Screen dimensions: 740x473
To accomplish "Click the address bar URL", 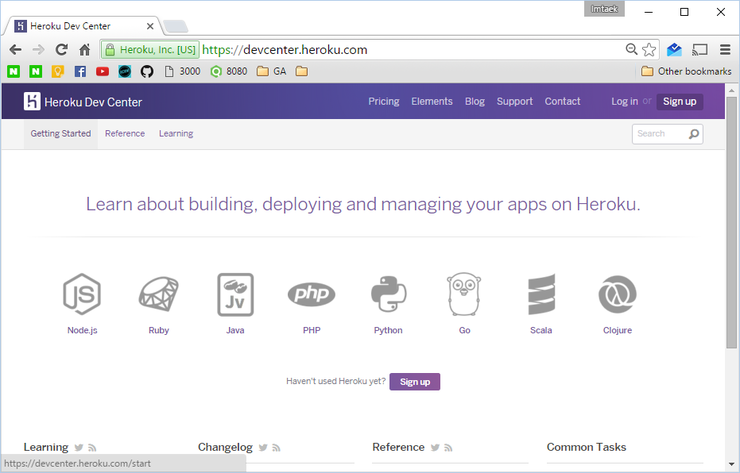I will 285,50.
